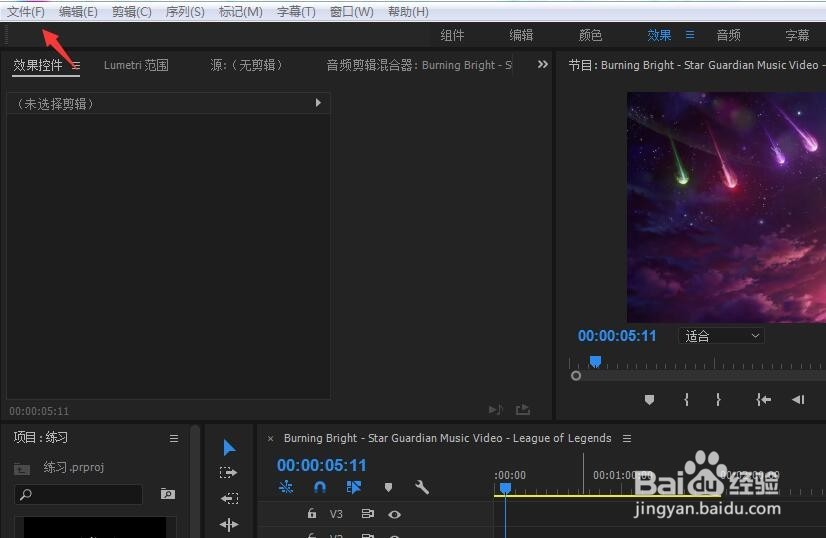The image size is (826, 538).
Task: Click the timeline playhead marker
Action: click(505, 488)
